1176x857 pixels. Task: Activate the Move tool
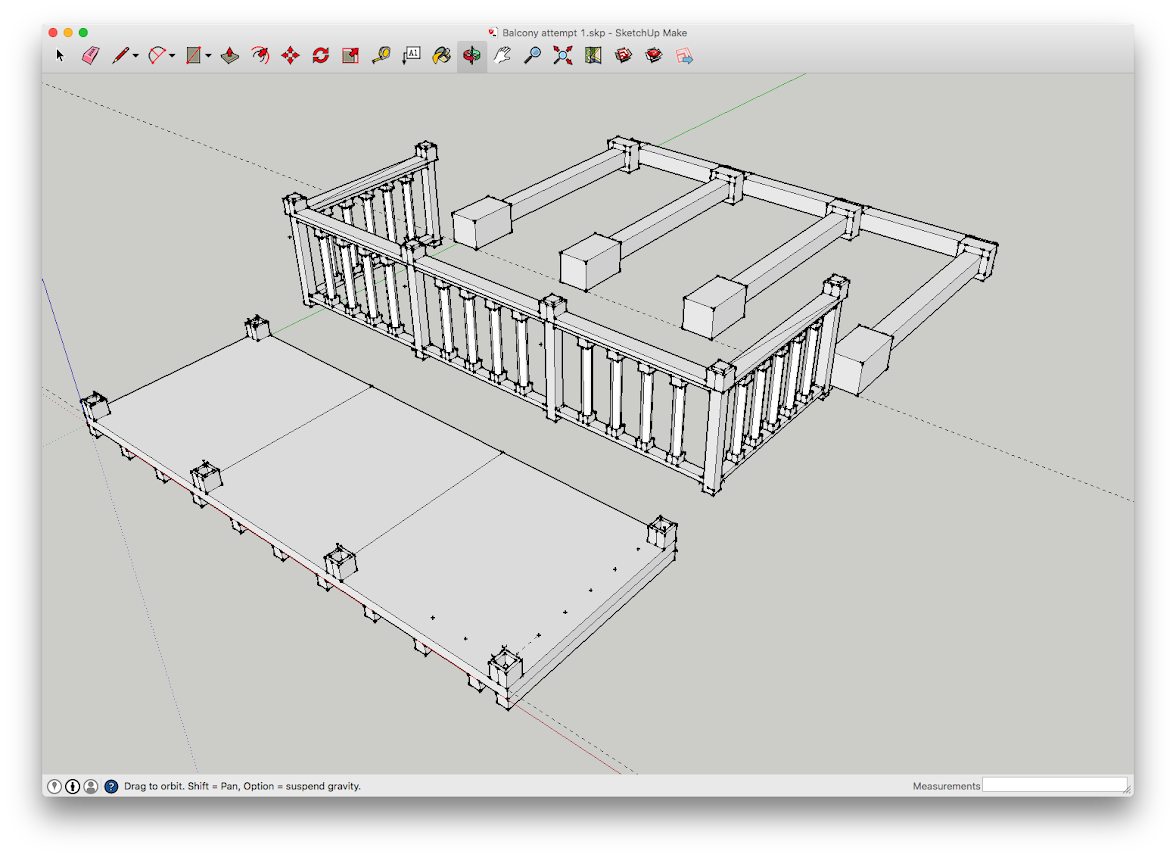290,56
